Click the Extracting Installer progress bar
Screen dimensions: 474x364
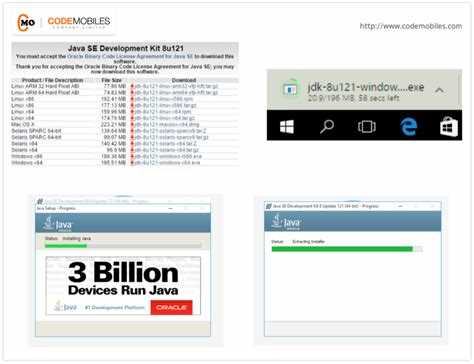click(x=347, y=249)
